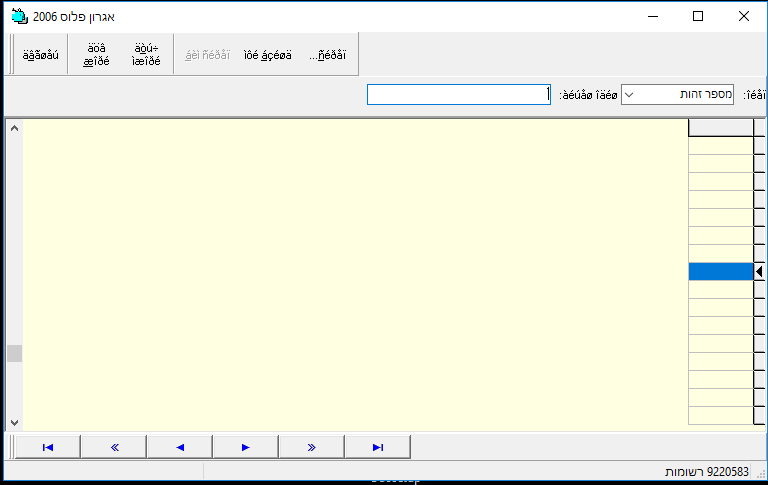Apply filter by selection 'ìôé áçéøä'
The image size is (768, 485).
pos(267,55)
